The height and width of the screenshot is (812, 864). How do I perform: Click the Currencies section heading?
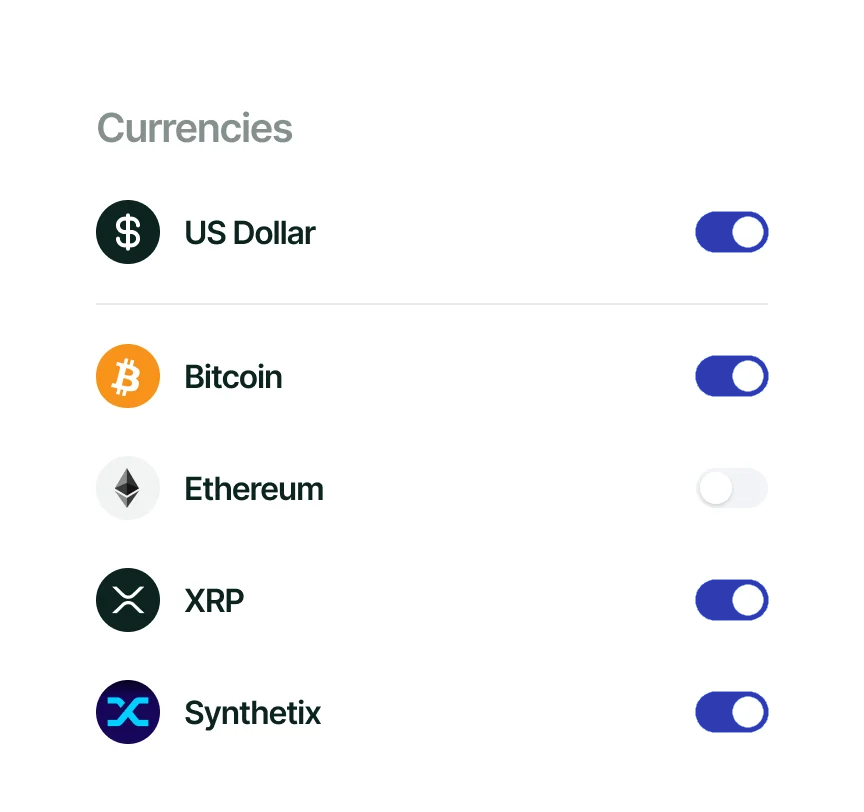point(194,128)
